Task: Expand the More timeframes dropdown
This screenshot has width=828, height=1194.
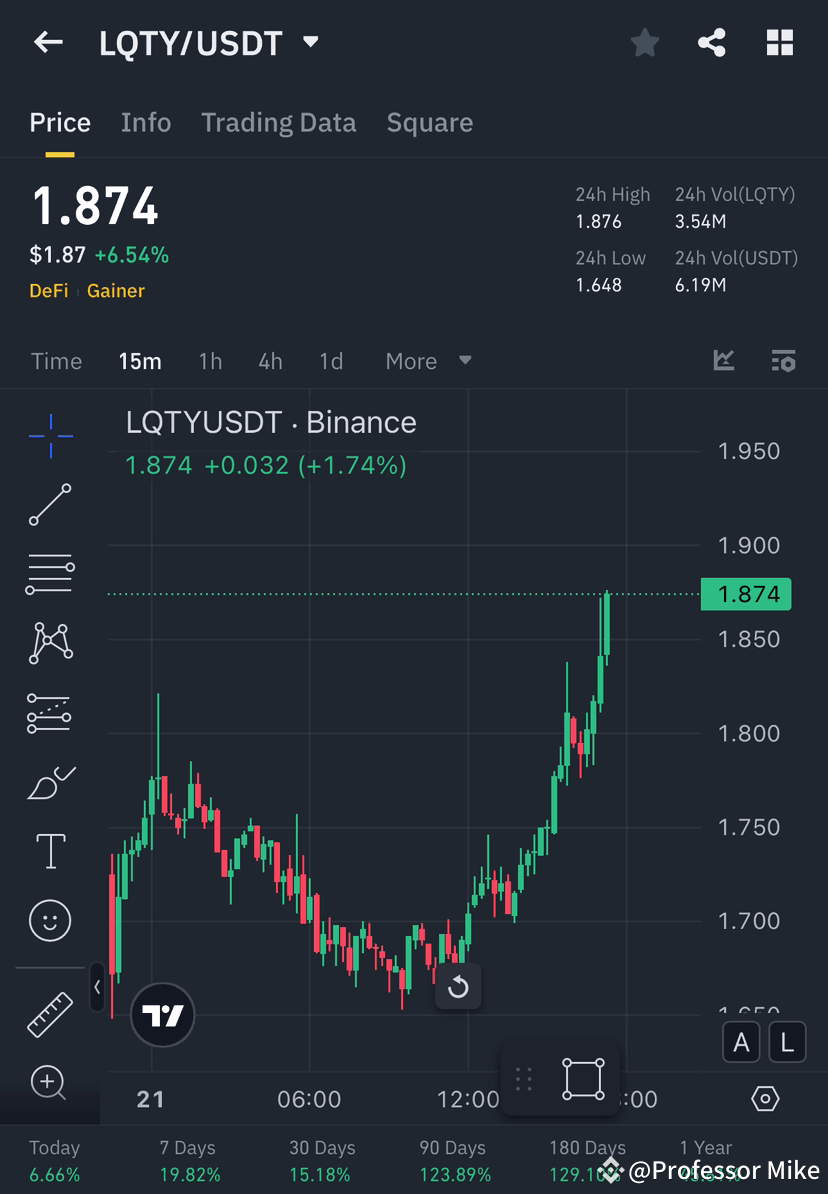Action: 427,361
